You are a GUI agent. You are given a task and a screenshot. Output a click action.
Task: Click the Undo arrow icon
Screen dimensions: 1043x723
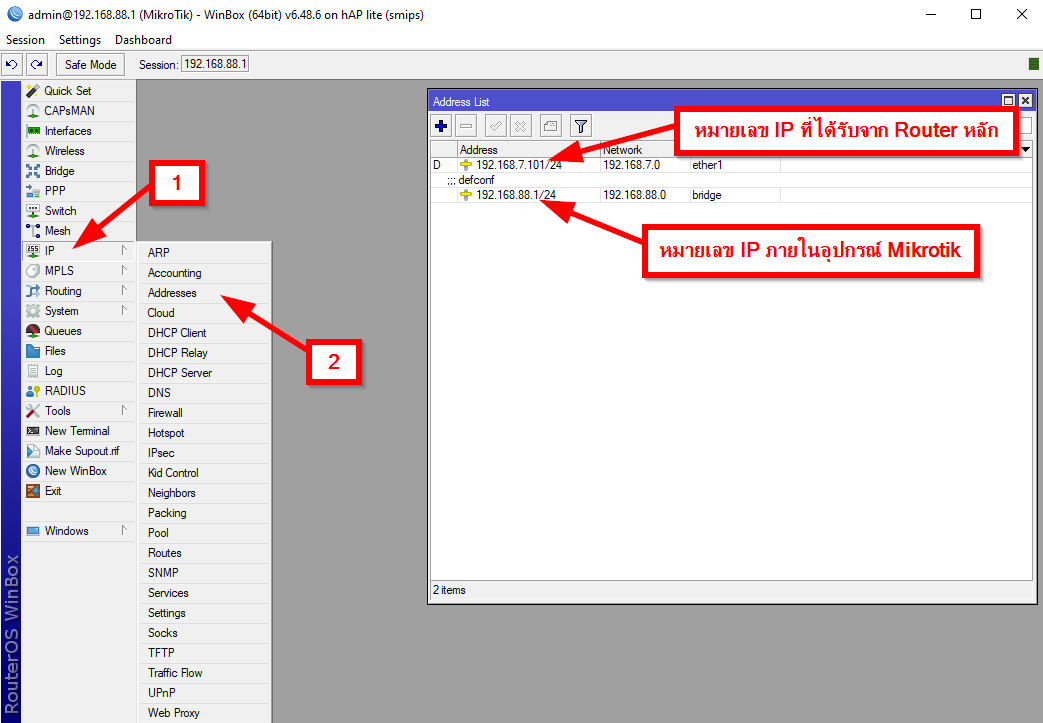12,65
